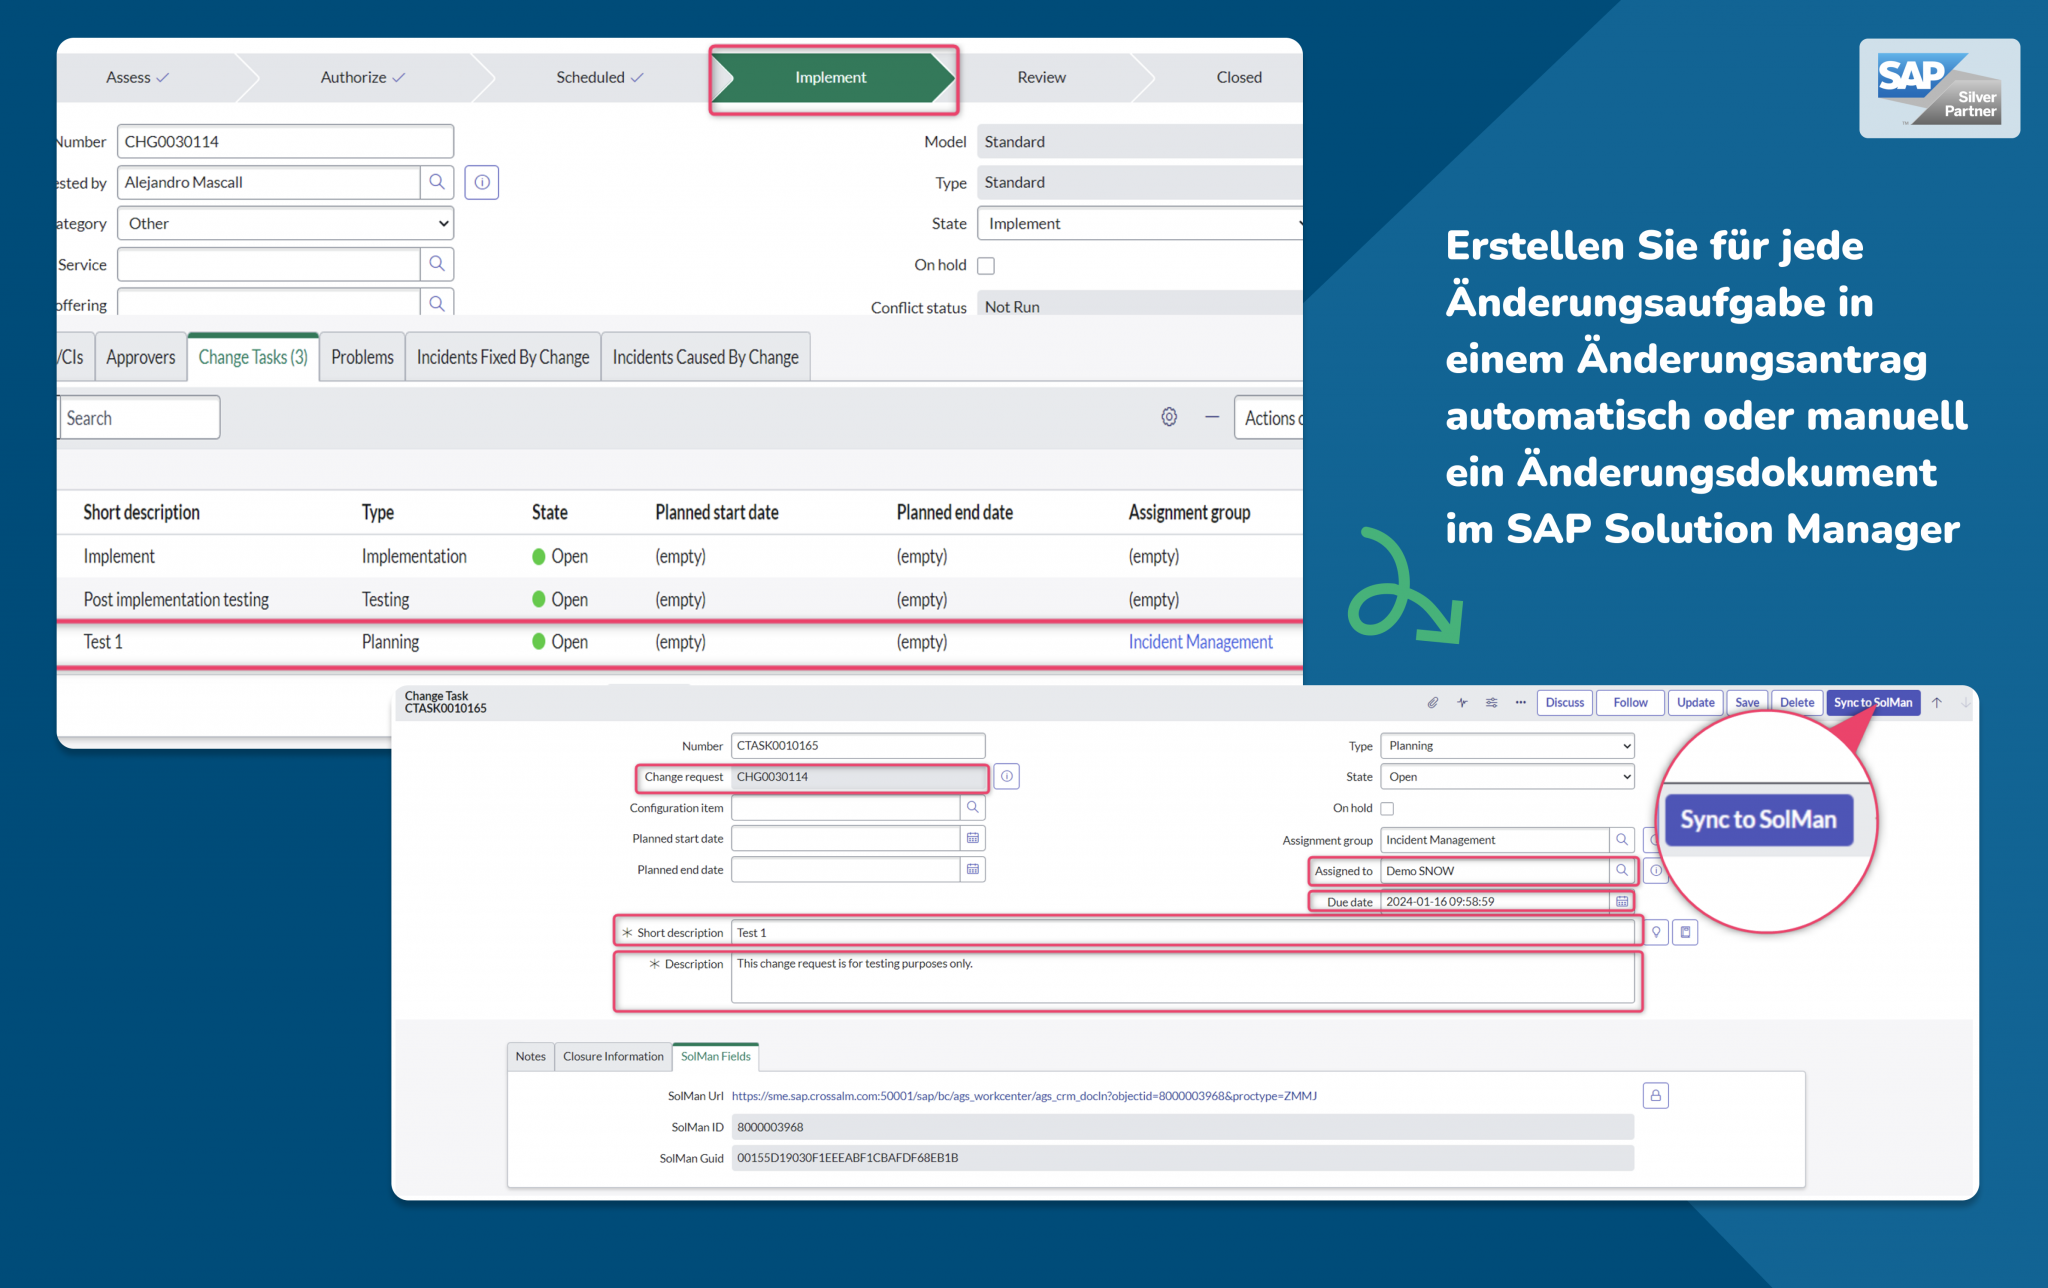
Task: Sort by the Planned start date column header
Action: pos(717,512)
